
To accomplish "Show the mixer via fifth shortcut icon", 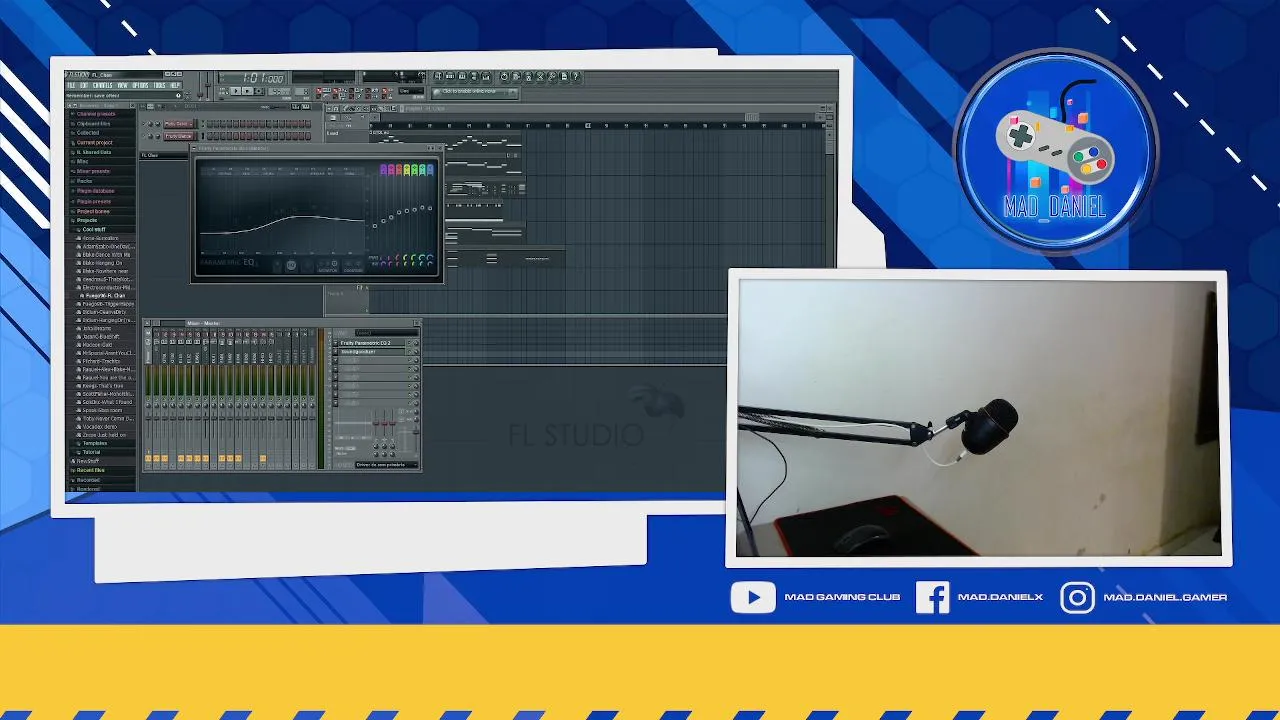I will [x=486, y=76].
